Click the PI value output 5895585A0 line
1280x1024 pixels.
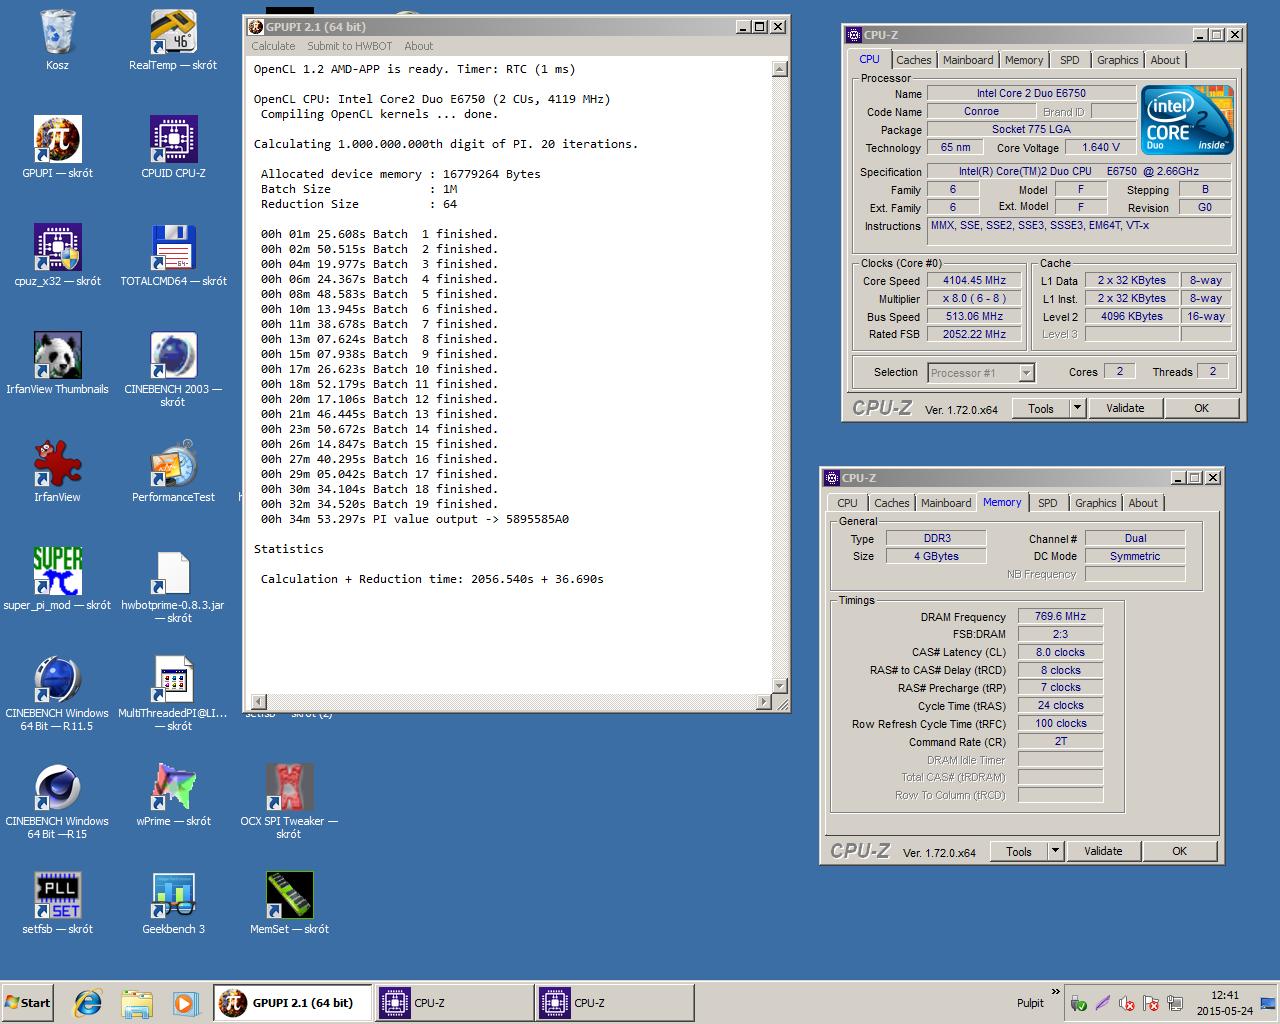[415, 519]
